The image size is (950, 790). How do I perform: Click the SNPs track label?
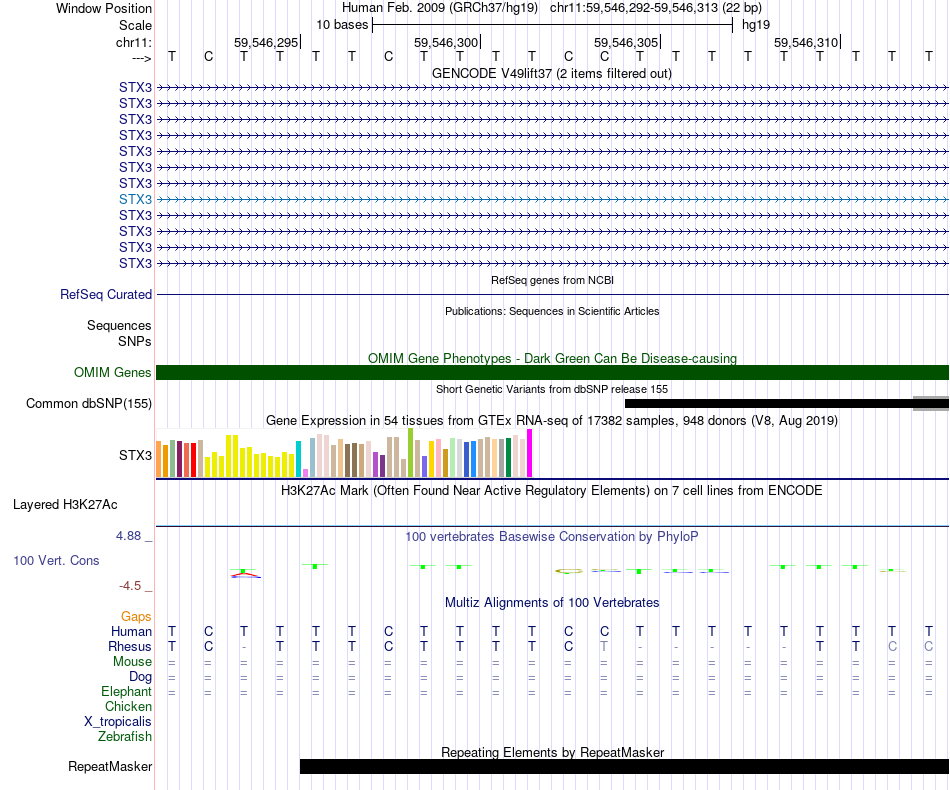point(135,341)
